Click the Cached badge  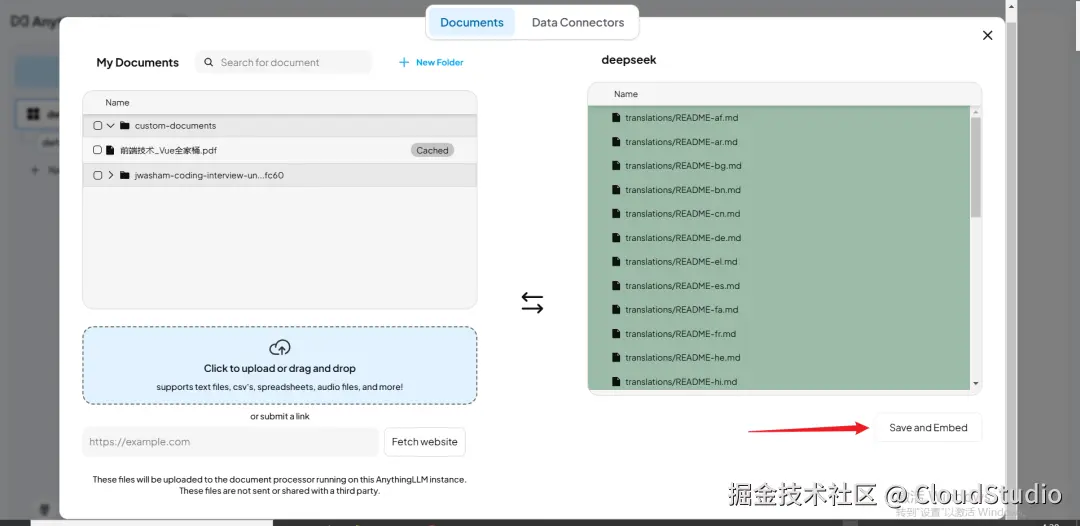coord(433,150)
